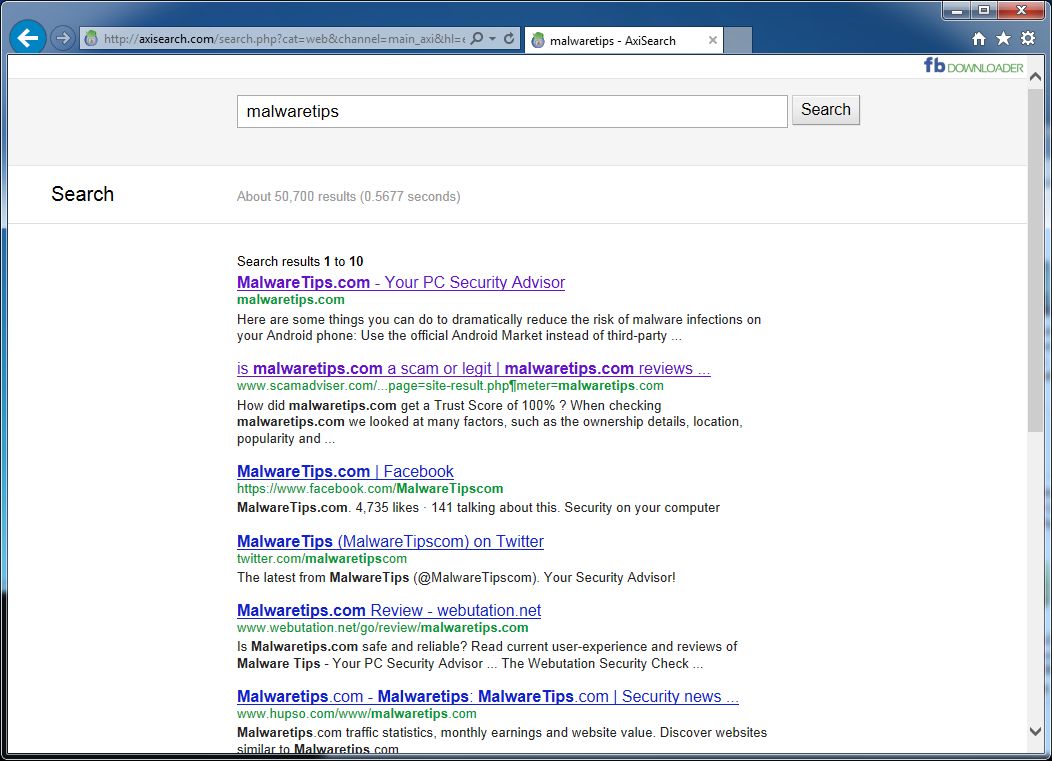Screen dimensions: 1052x761
Task: Minimize the browser window
Action: click(x=956, y=11)
